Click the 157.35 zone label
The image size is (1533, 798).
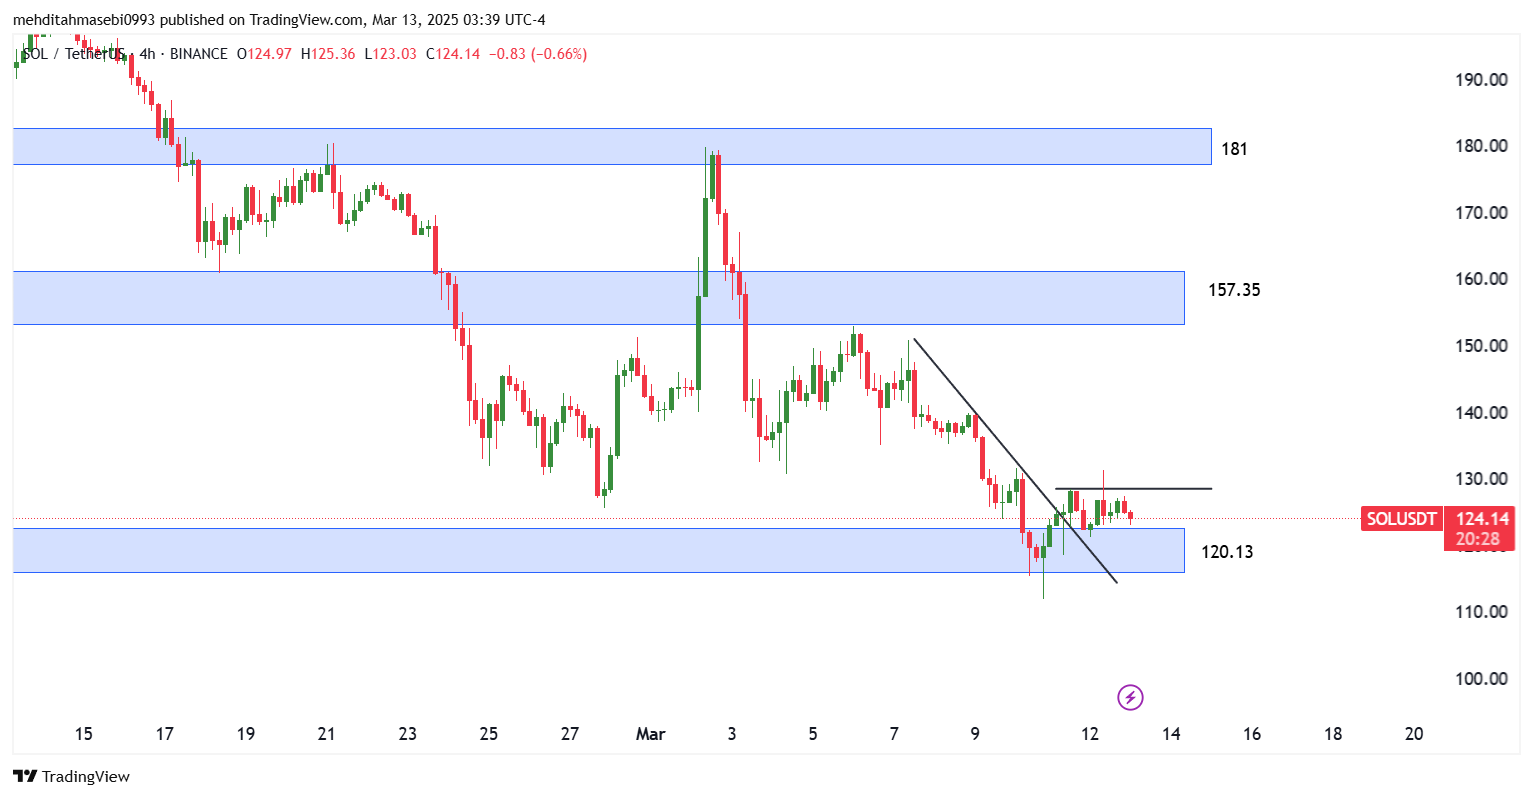[x=1235, y=290]
